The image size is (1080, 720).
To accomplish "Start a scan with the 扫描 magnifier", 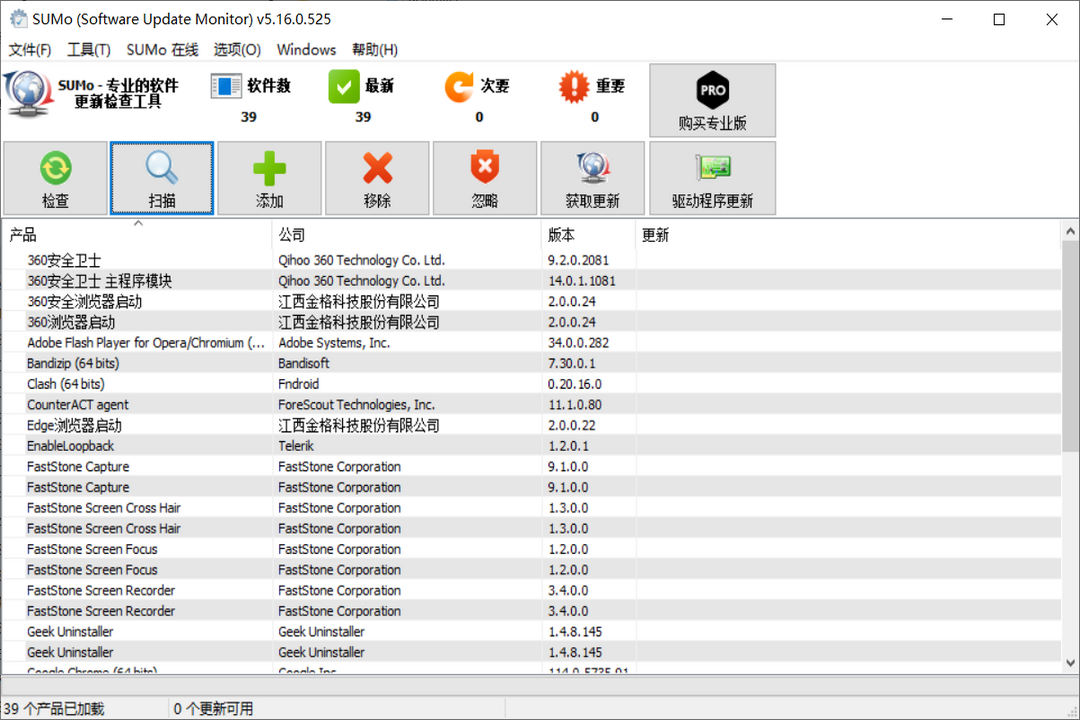I will [x=162, y=168].
